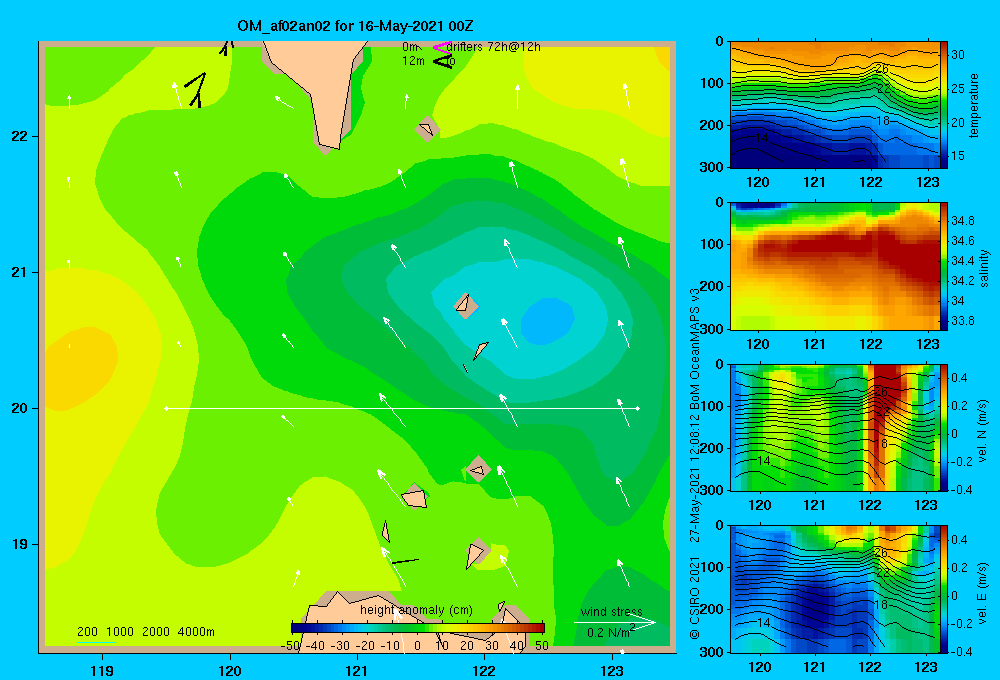Click latitude label 22 on main map
This screenshot has width=1000, height=680.
pyautogui.click(x=20, y=136)
